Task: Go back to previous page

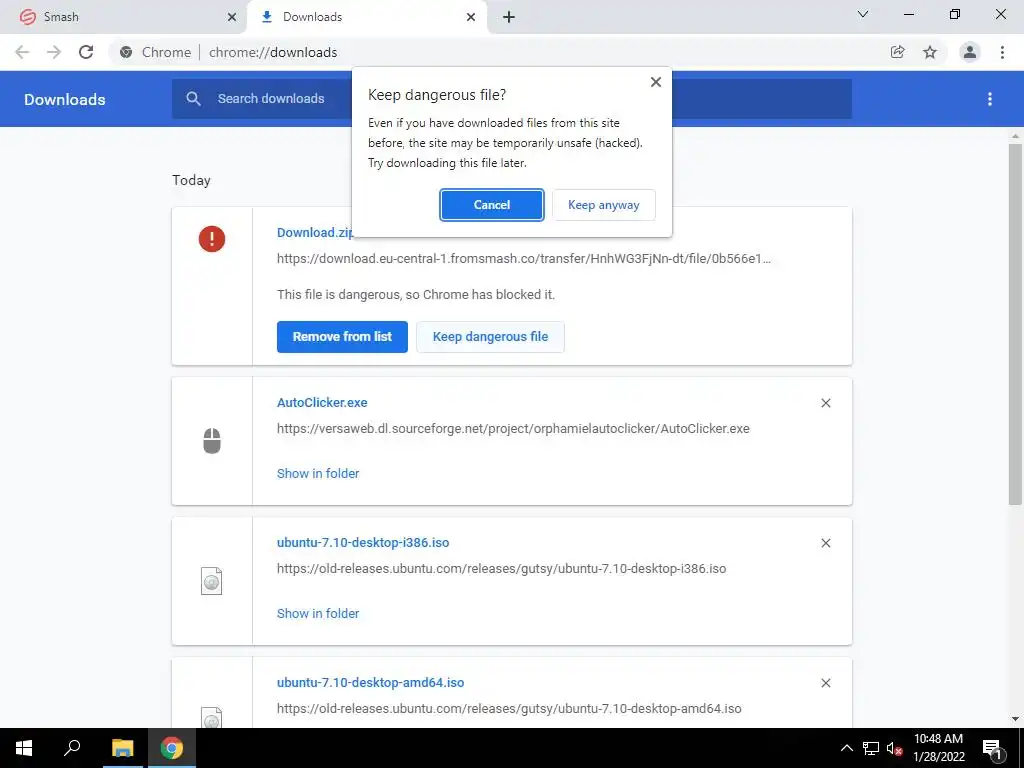Action: [22, 52]
